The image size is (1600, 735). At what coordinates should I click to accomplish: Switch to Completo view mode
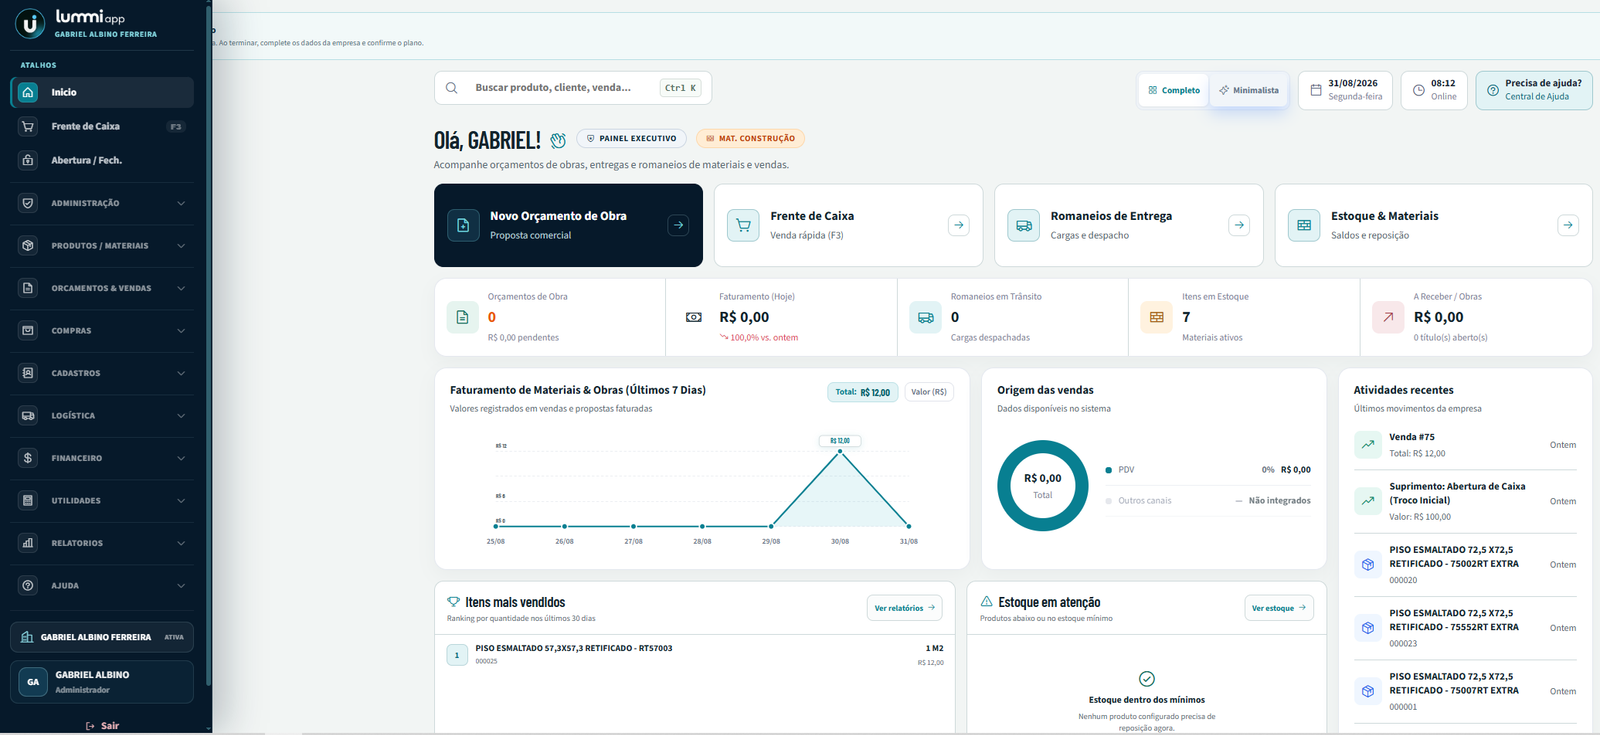point(1174,90)
